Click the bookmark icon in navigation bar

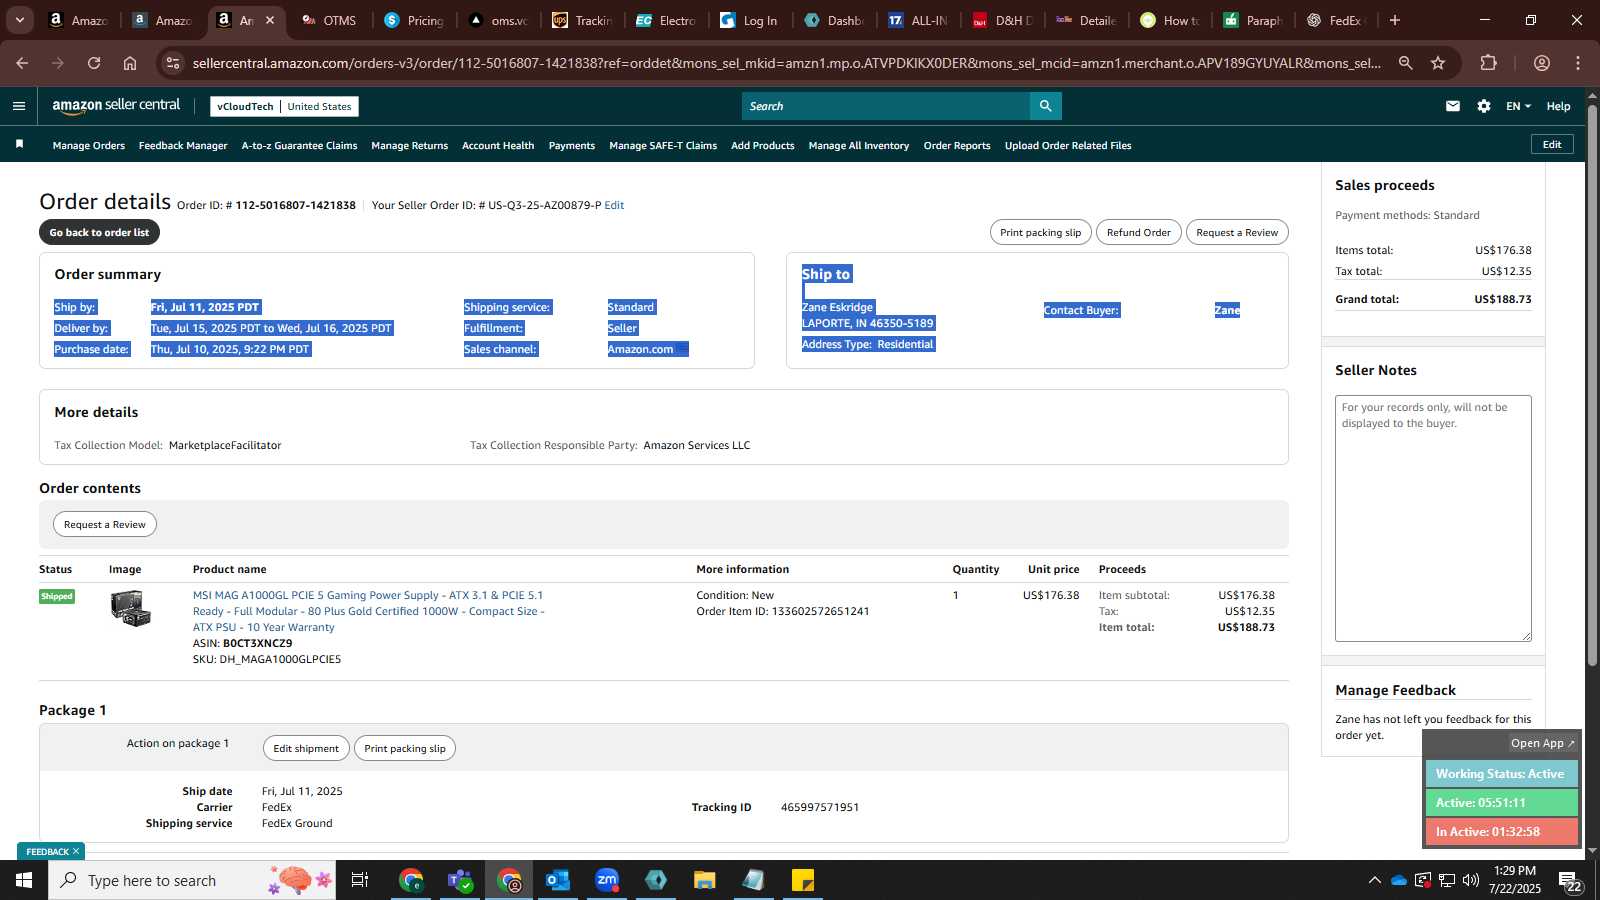[19, 145]
